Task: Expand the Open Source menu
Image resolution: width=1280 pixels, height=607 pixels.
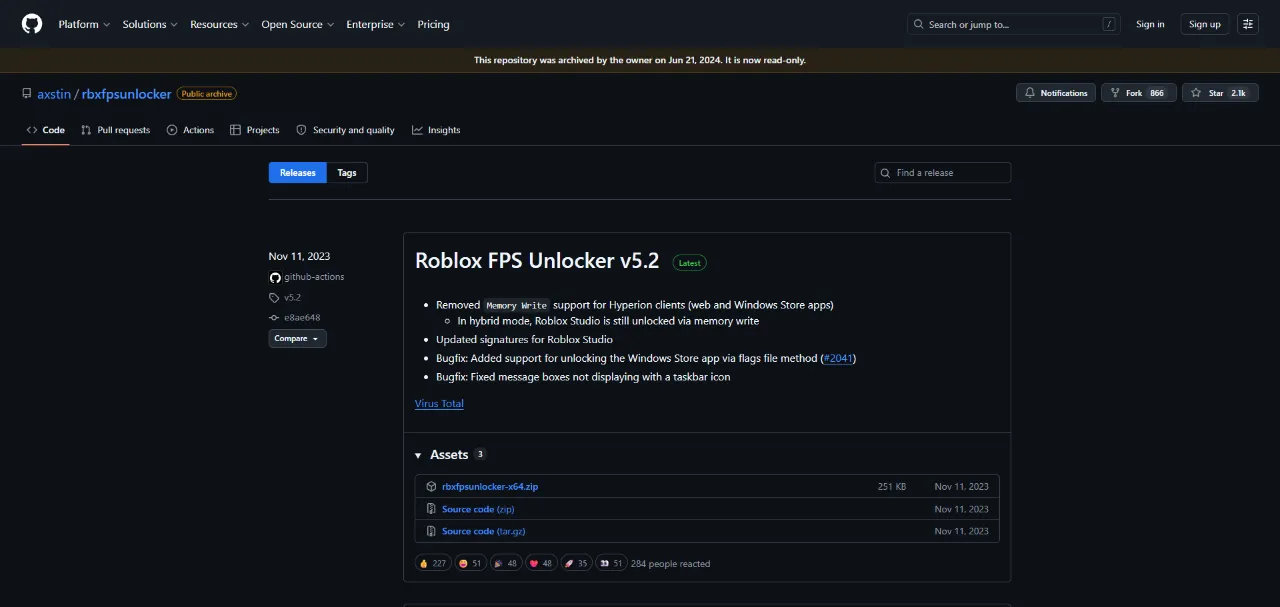Action: (x=297, y=24)
